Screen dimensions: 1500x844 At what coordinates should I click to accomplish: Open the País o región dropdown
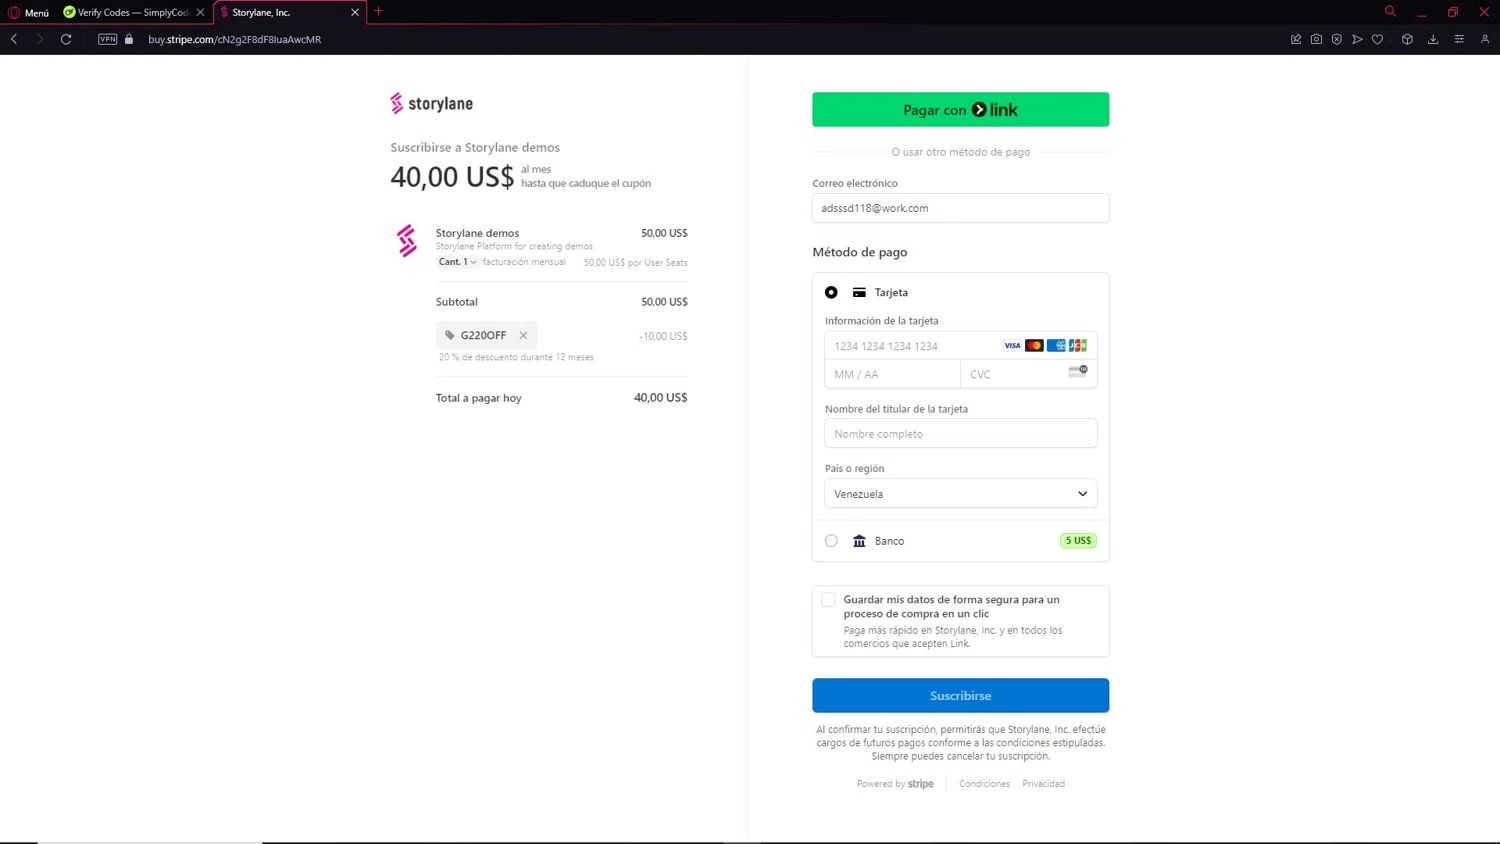[960, 494]
